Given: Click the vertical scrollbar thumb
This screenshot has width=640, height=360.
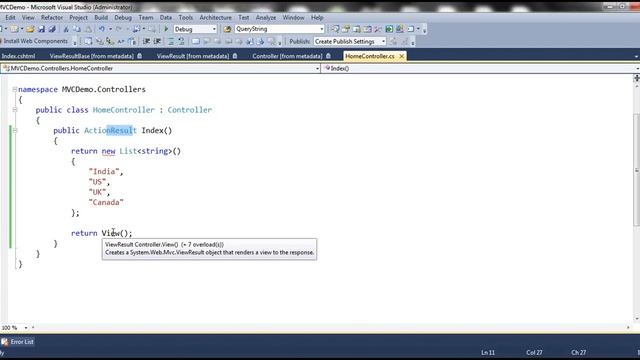Looking at the screenshot, I should [636, 170].
